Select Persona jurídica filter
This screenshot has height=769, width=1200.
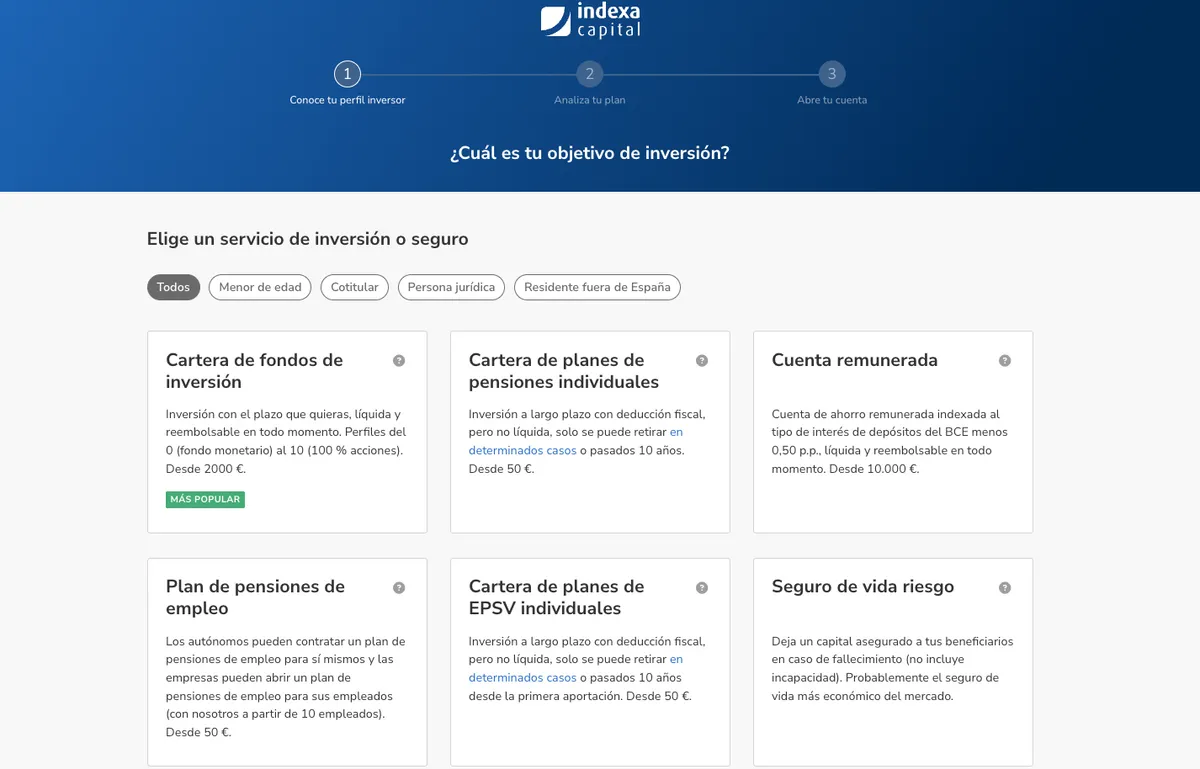click(x=451, y=287)
